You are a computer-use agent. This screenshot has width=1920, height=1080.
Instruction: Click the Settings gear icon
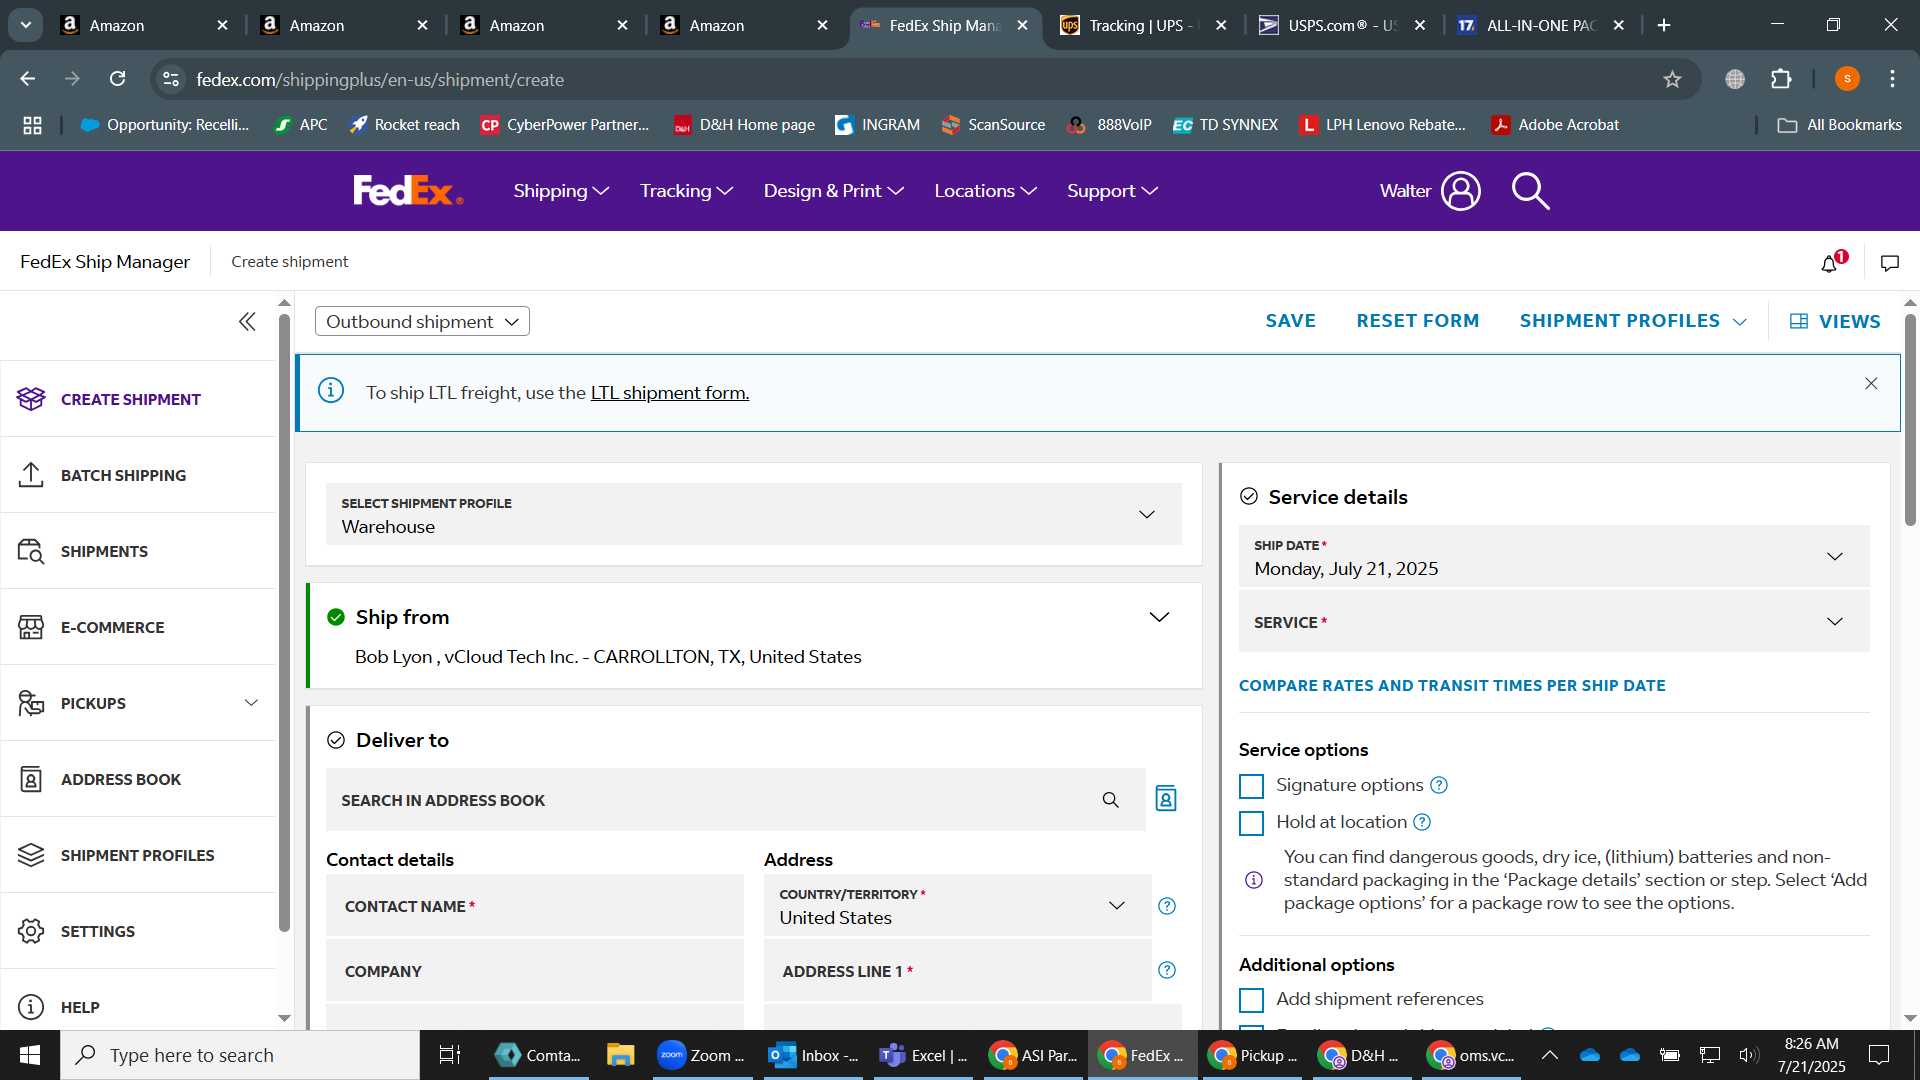point(31,931)
